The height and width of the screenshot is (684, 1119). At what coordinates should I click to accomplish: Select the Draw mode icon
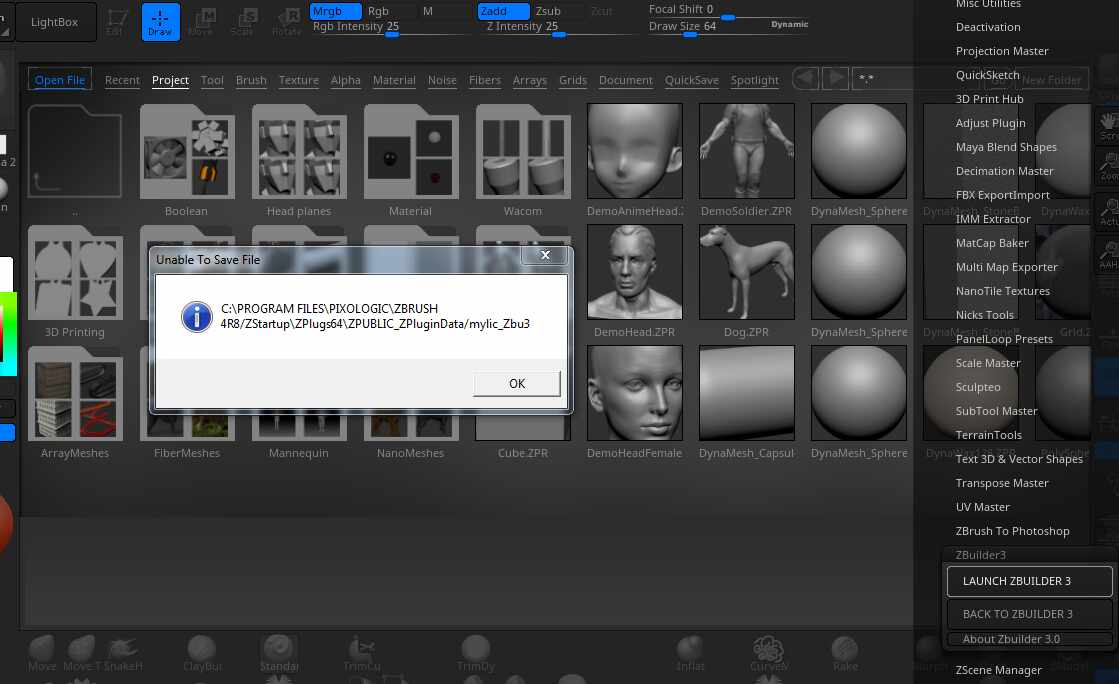click(x=160, y=21)
